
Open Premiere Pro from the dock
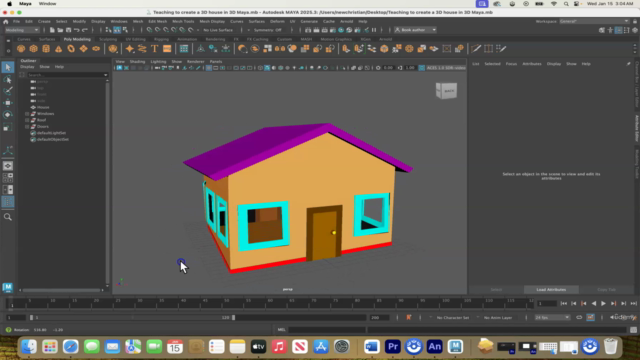[393, 347]
